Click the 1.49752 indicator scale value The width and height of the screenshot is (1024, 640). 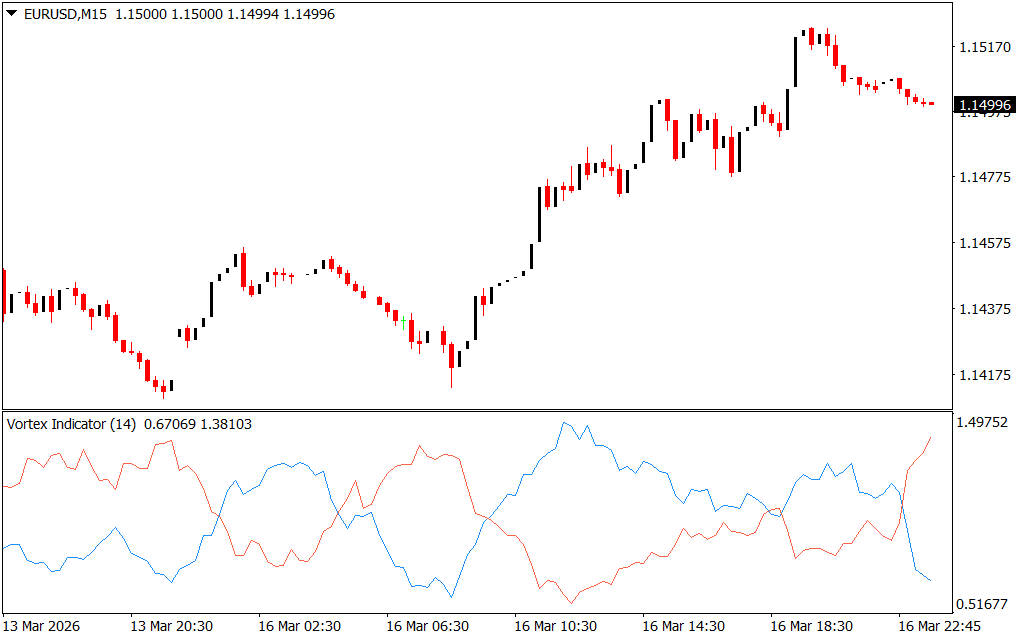pos(984,422)
